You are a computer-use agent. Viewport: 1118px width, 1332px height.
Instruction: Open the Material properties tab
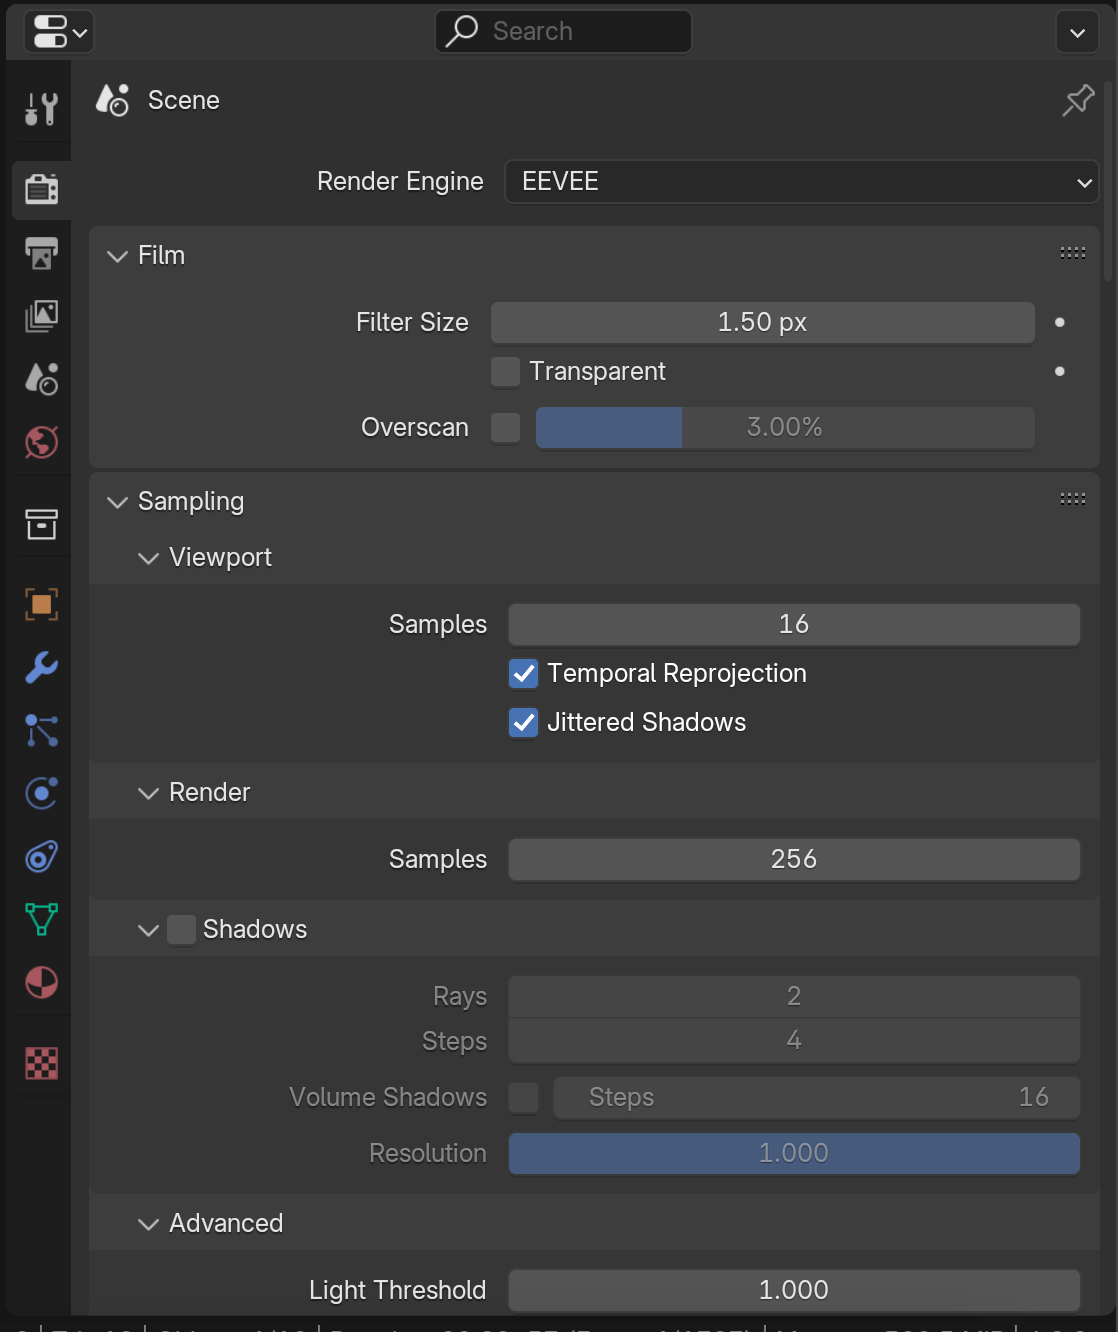coord(41,982)
